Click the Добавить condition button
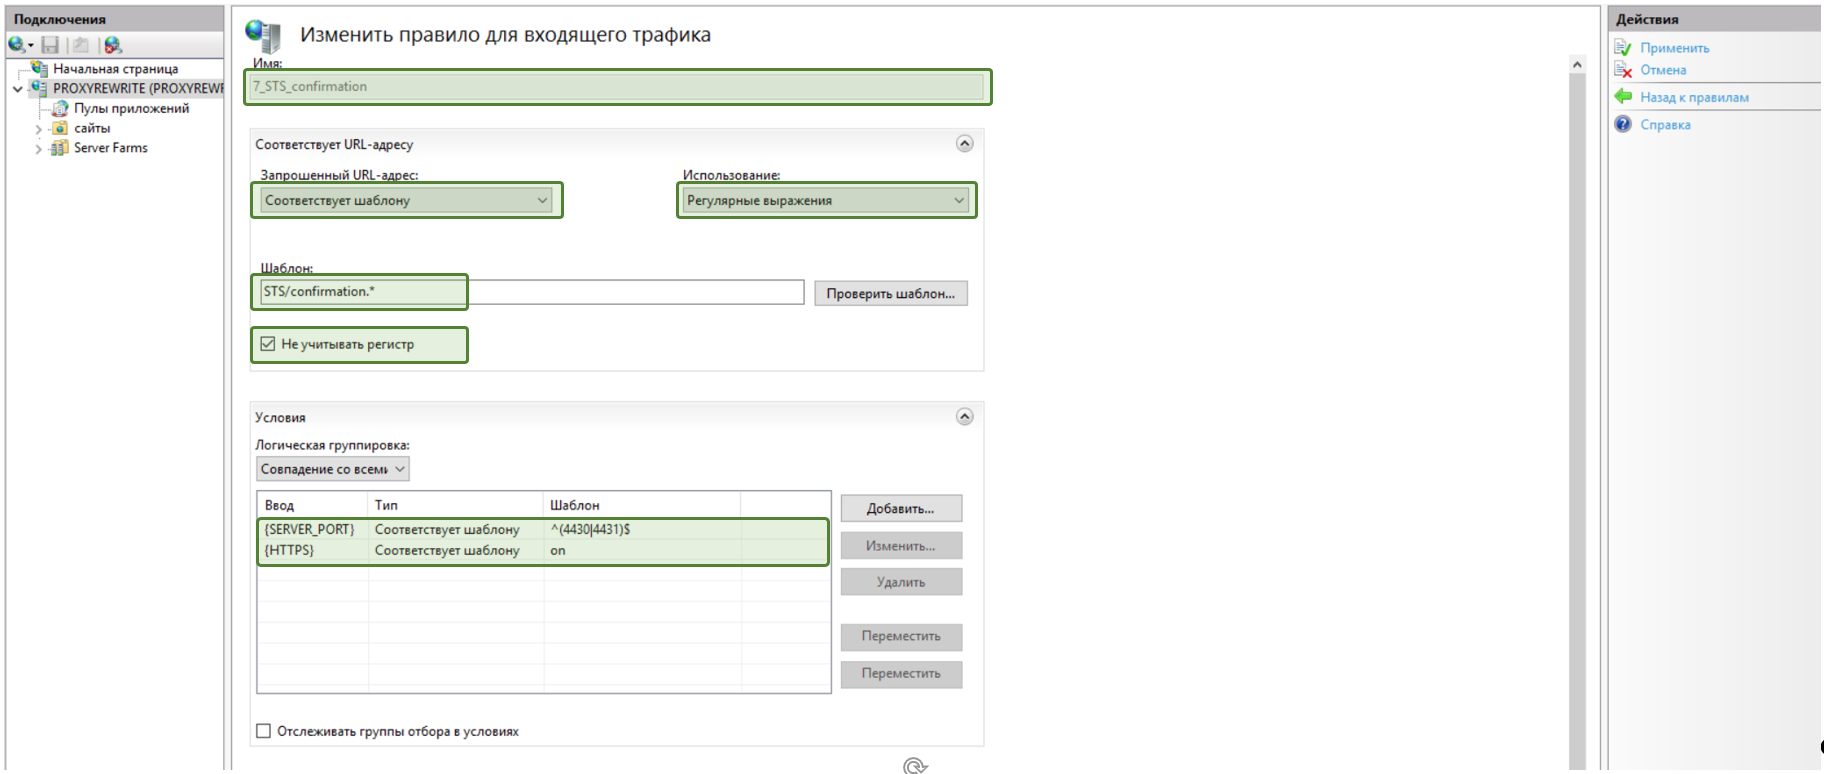Viewport: 1824px width, 774px height. point(901,508)
